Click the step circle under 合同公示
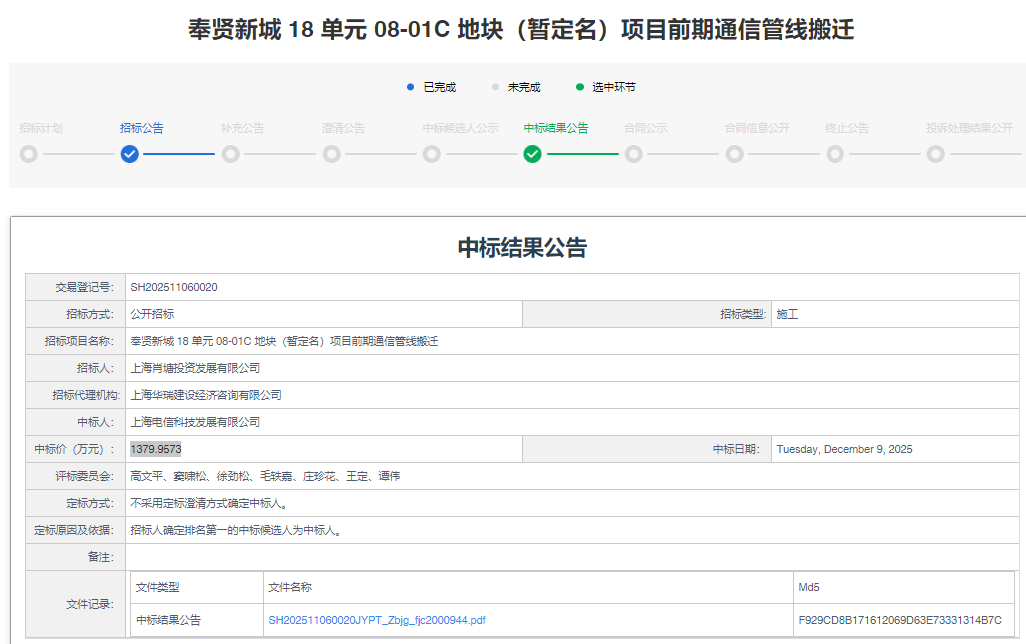This screenshot has height=644, width=1026. 633,154
